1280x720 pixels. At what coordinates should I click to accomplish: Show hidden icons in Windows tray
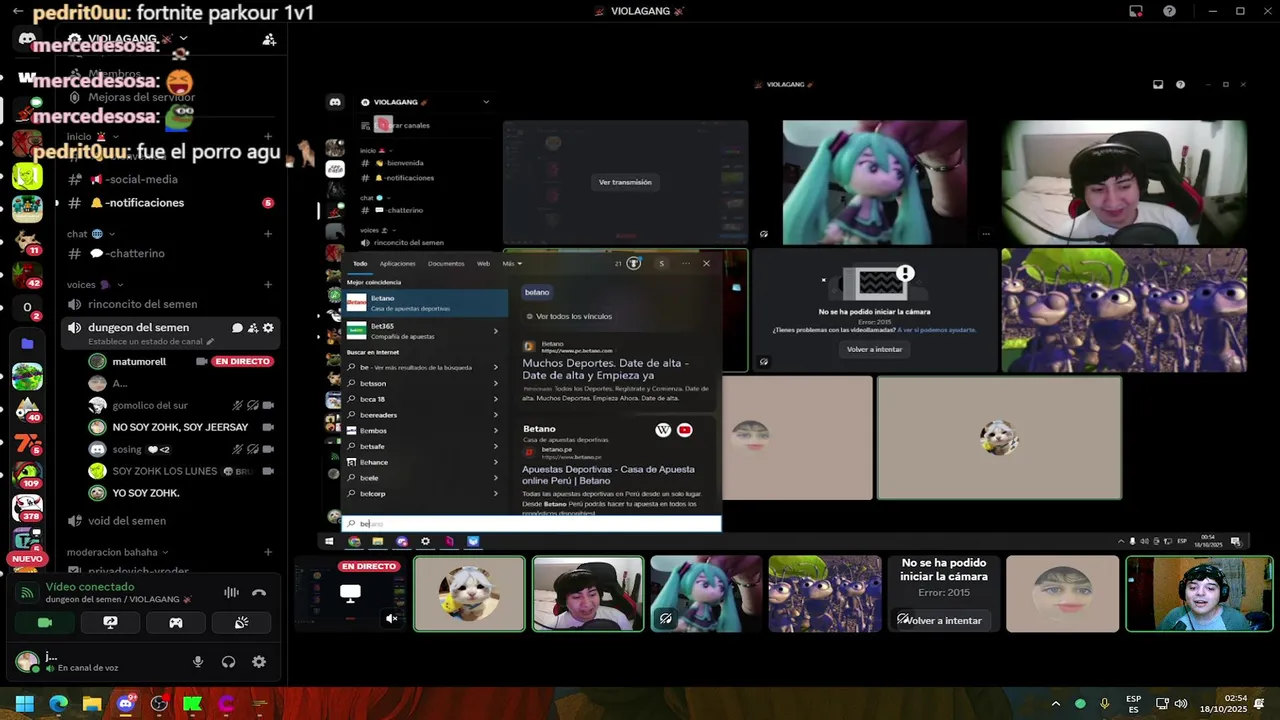pos(1055,703)
